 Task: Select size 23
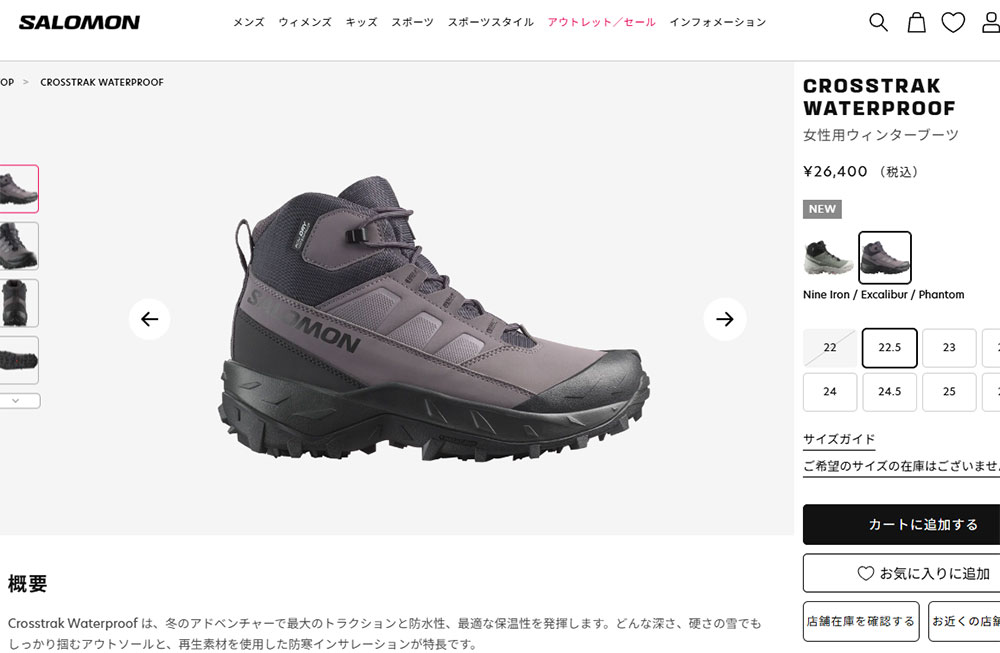(949, 348)
